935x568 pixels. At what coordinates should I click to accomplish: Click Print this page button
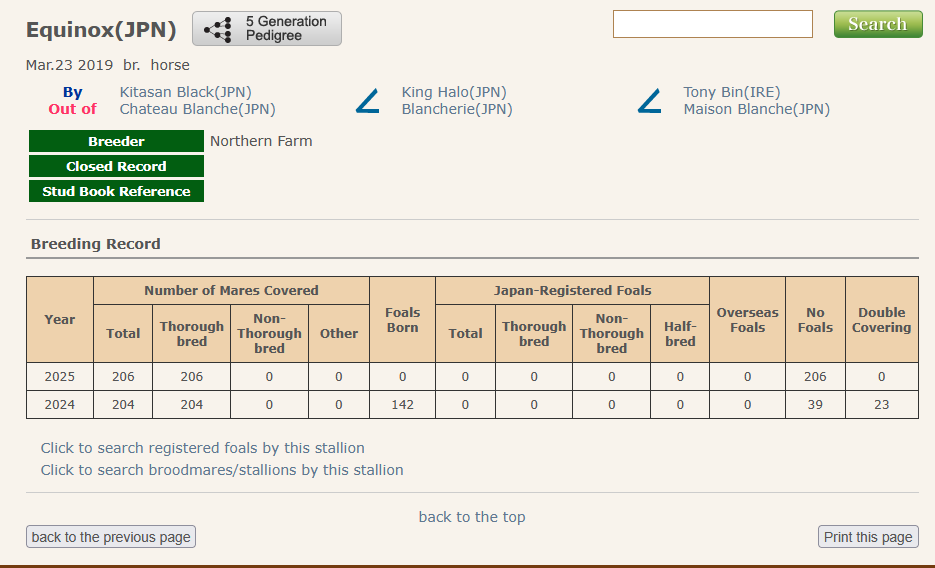tap(868, 536)
